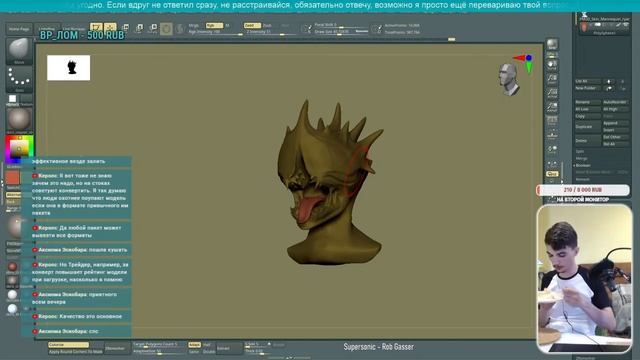Click New Folder button

tap(587, 88)
